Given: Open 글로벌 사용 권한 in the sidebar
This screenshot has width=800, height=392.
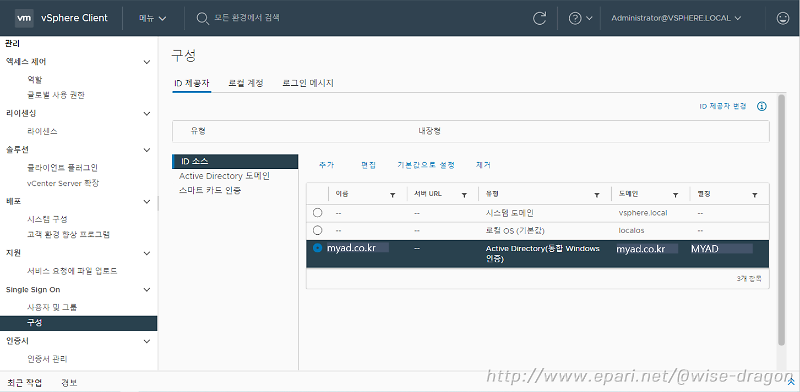Looking at the screenshot, I should coord(56,95).
